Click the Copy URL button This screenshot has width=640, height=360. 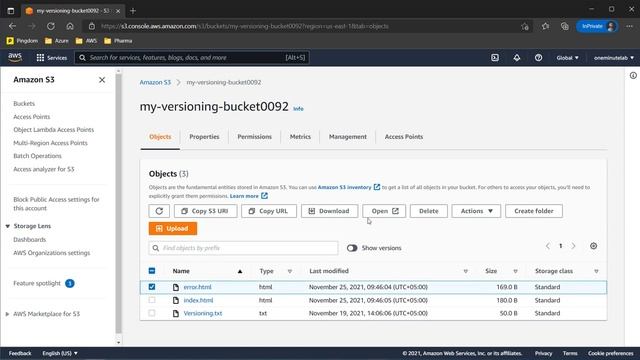[269, 211]
